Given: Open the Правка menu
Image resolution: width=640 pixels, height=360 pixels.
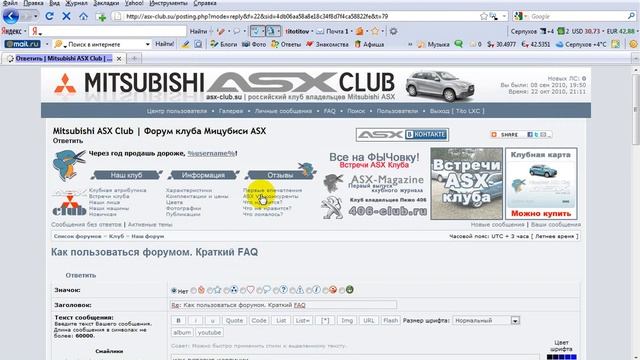Looking at the screenshot, I should click(33, 3).
